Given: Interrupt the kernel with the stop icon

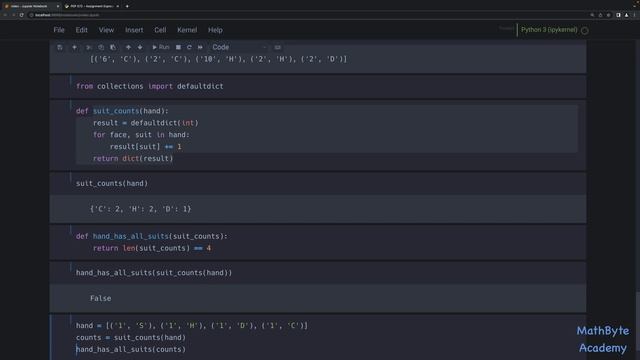Looking at the screenshot, I should point(178,47).
